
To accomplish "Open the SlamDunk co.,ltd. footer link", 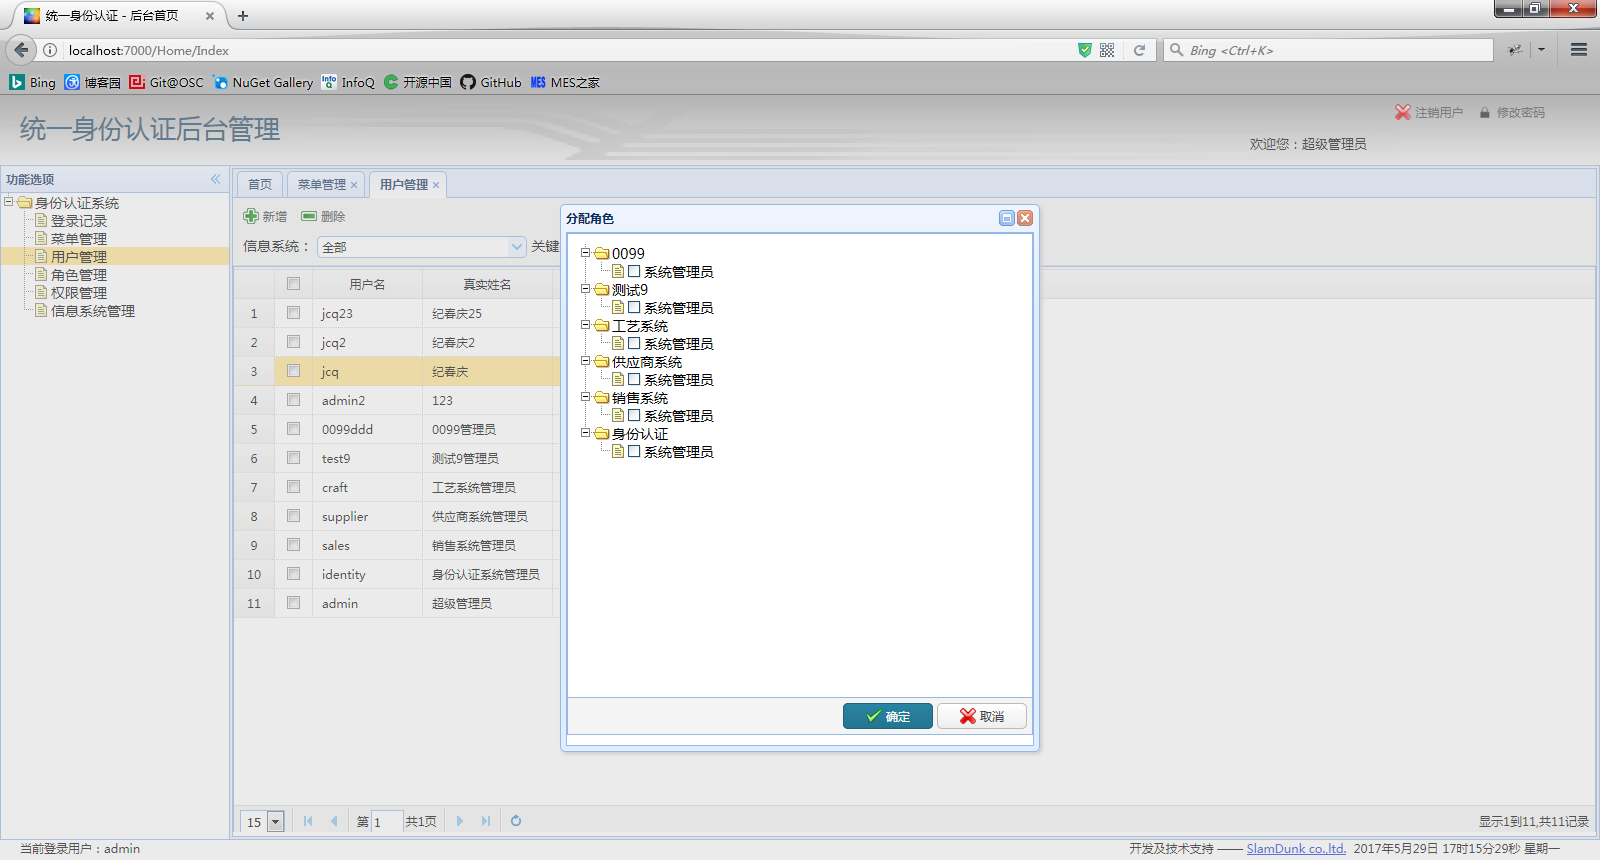I will (1296, 848).
